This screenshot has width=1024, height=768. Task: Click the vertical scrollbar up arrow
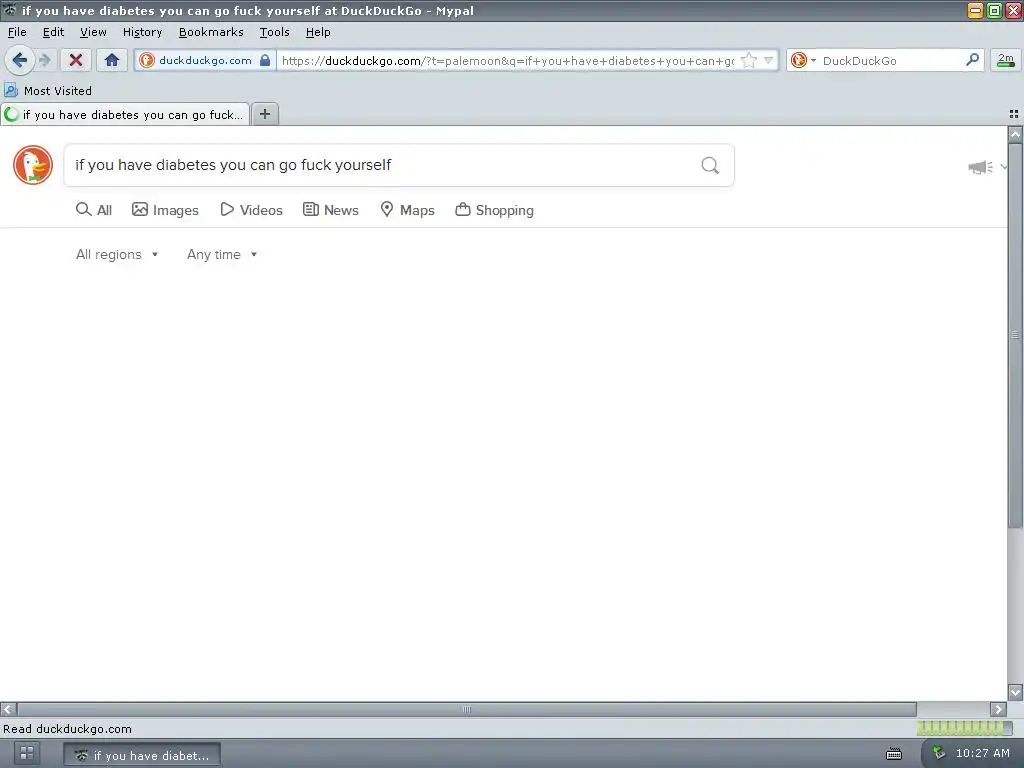click(x=1015, y=135)
